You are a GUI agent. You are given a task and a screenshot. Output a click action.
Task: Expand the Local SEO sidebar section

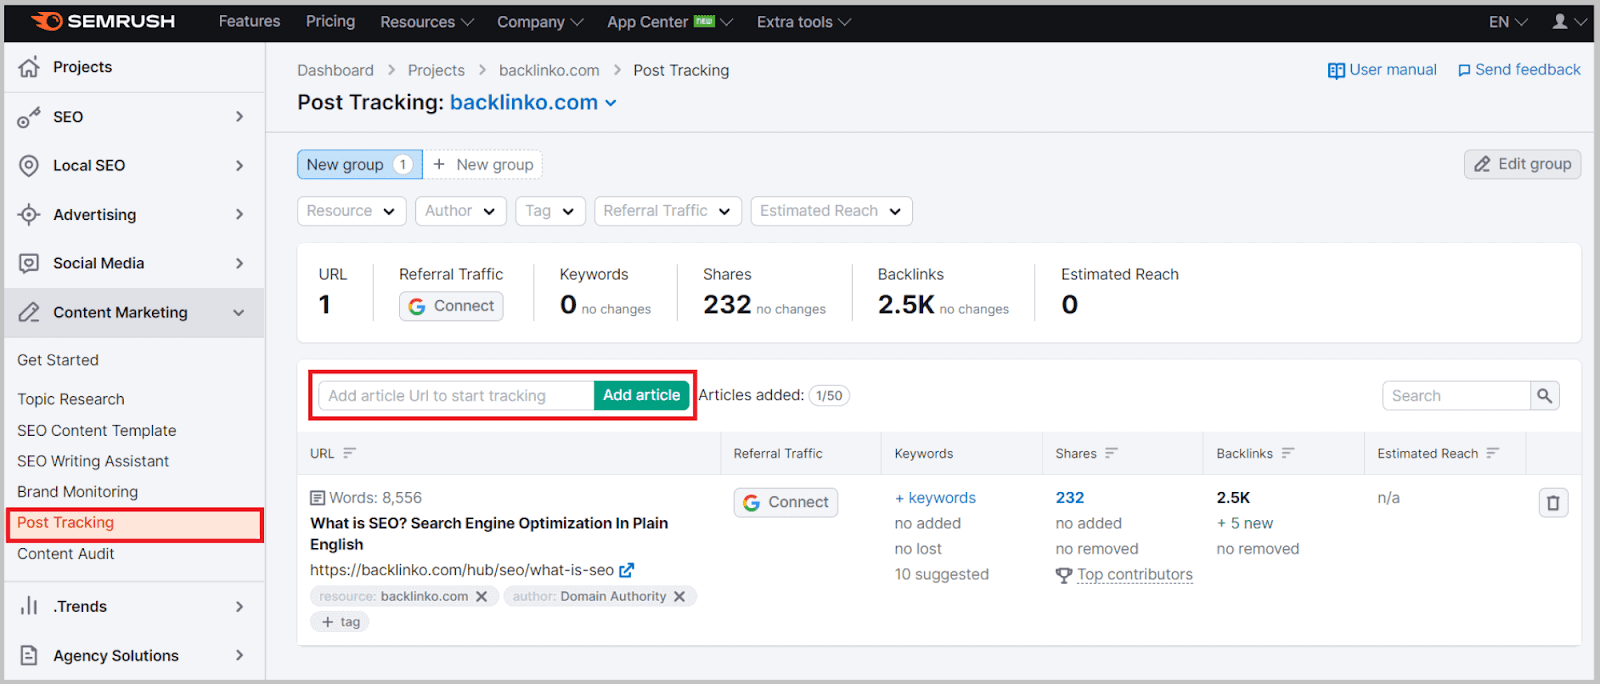point(239,166)
